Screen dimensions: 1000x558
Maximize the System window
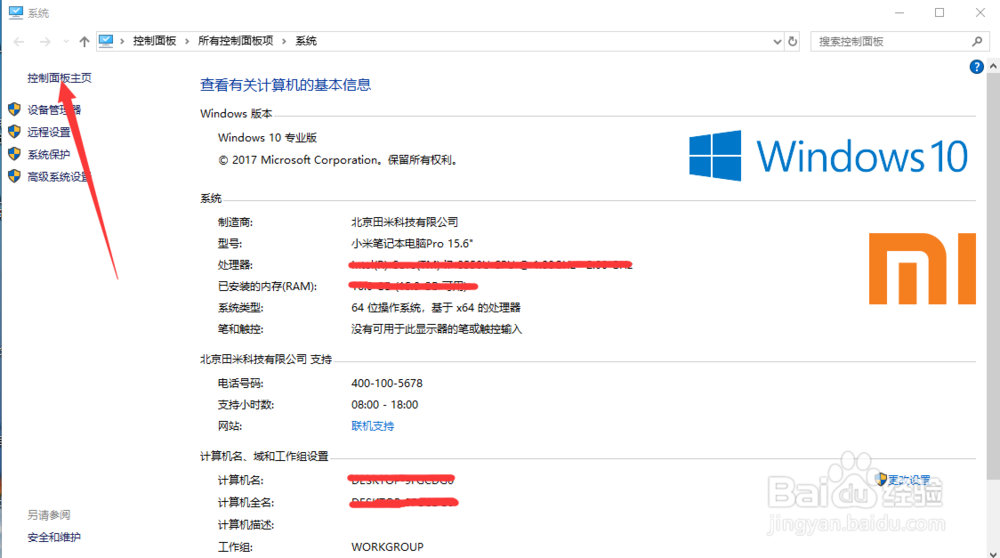click(939, 13)
